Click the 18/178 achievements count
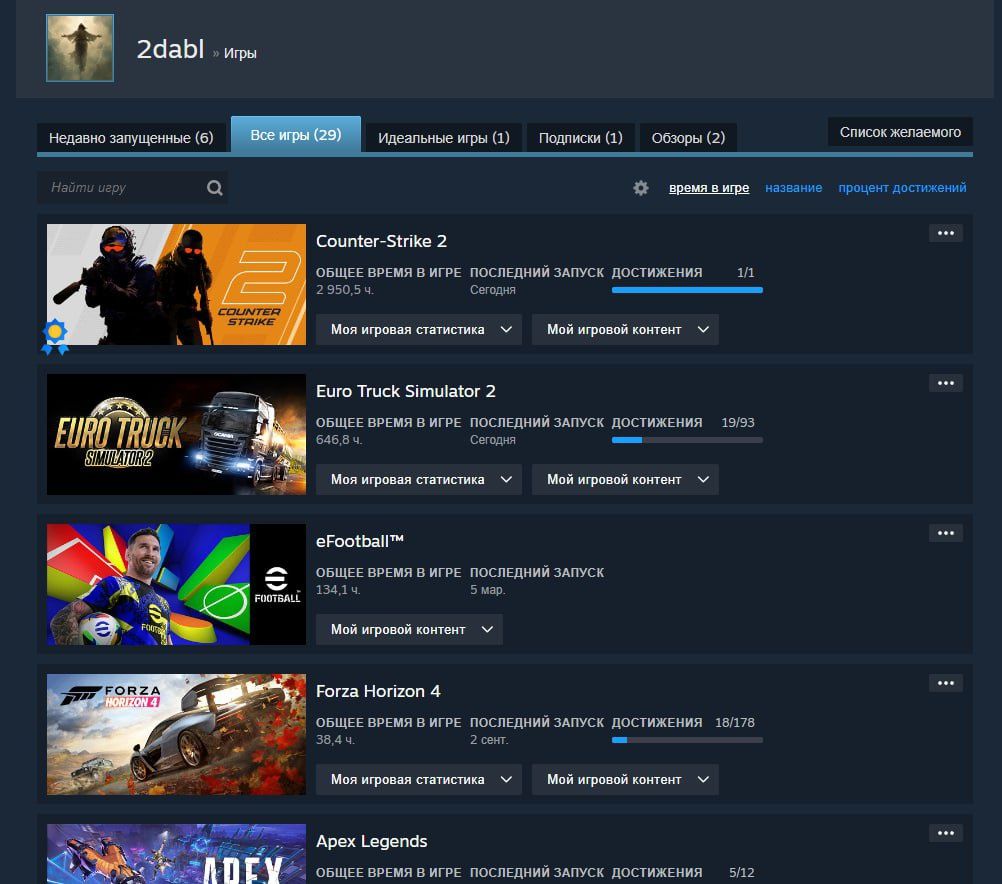 pyautogui.click(x=735, y=722)
